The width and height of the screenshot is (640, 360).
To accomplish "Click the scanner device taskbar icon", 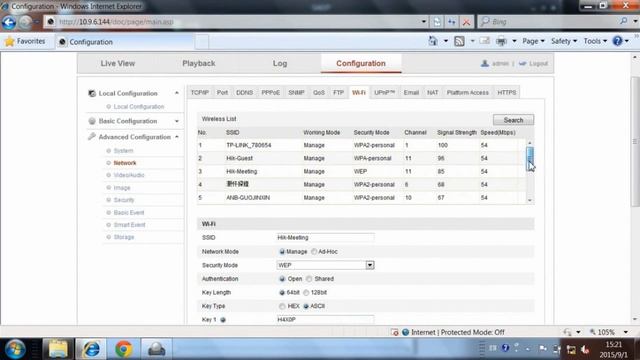I will click(x=156, y=349).
